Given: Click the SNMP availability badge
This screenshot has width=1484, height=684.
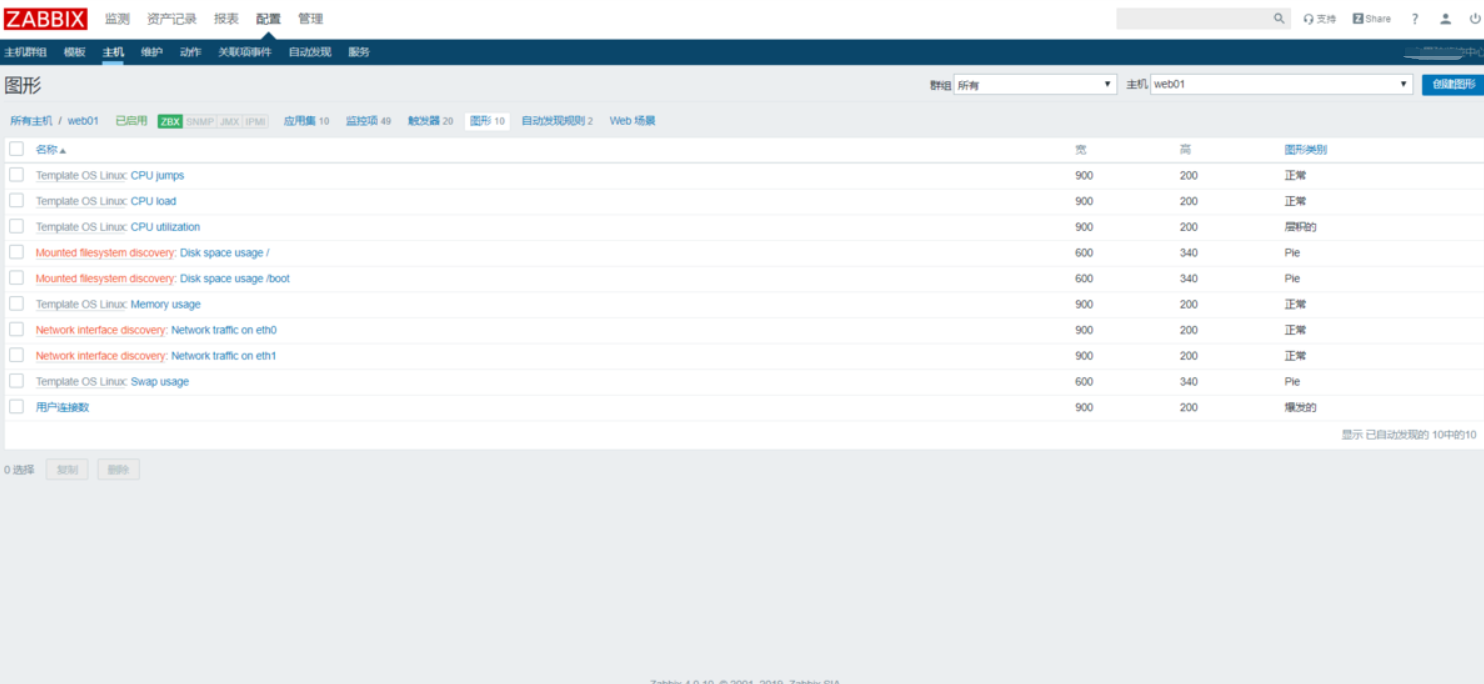Looking at the screenshot, I should point(200,122).
